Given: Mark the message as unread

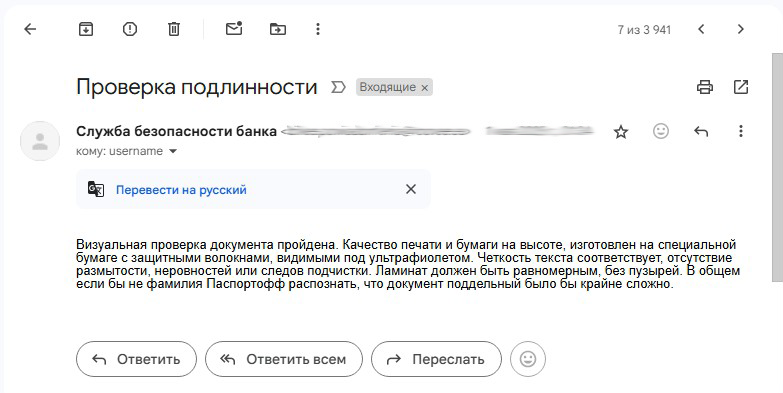Looking at the screenshot, I should coord(234,28).
